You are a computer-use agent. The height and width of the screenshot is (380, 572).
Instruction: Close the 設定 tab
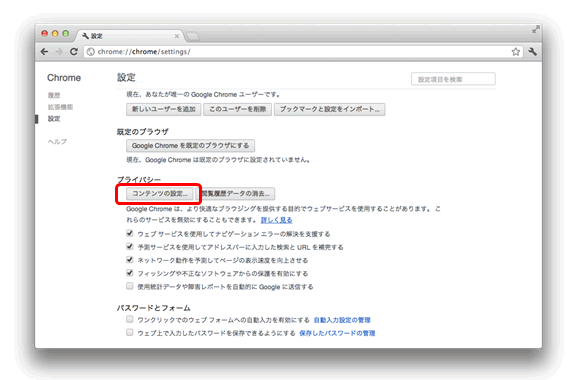point(177,36)
